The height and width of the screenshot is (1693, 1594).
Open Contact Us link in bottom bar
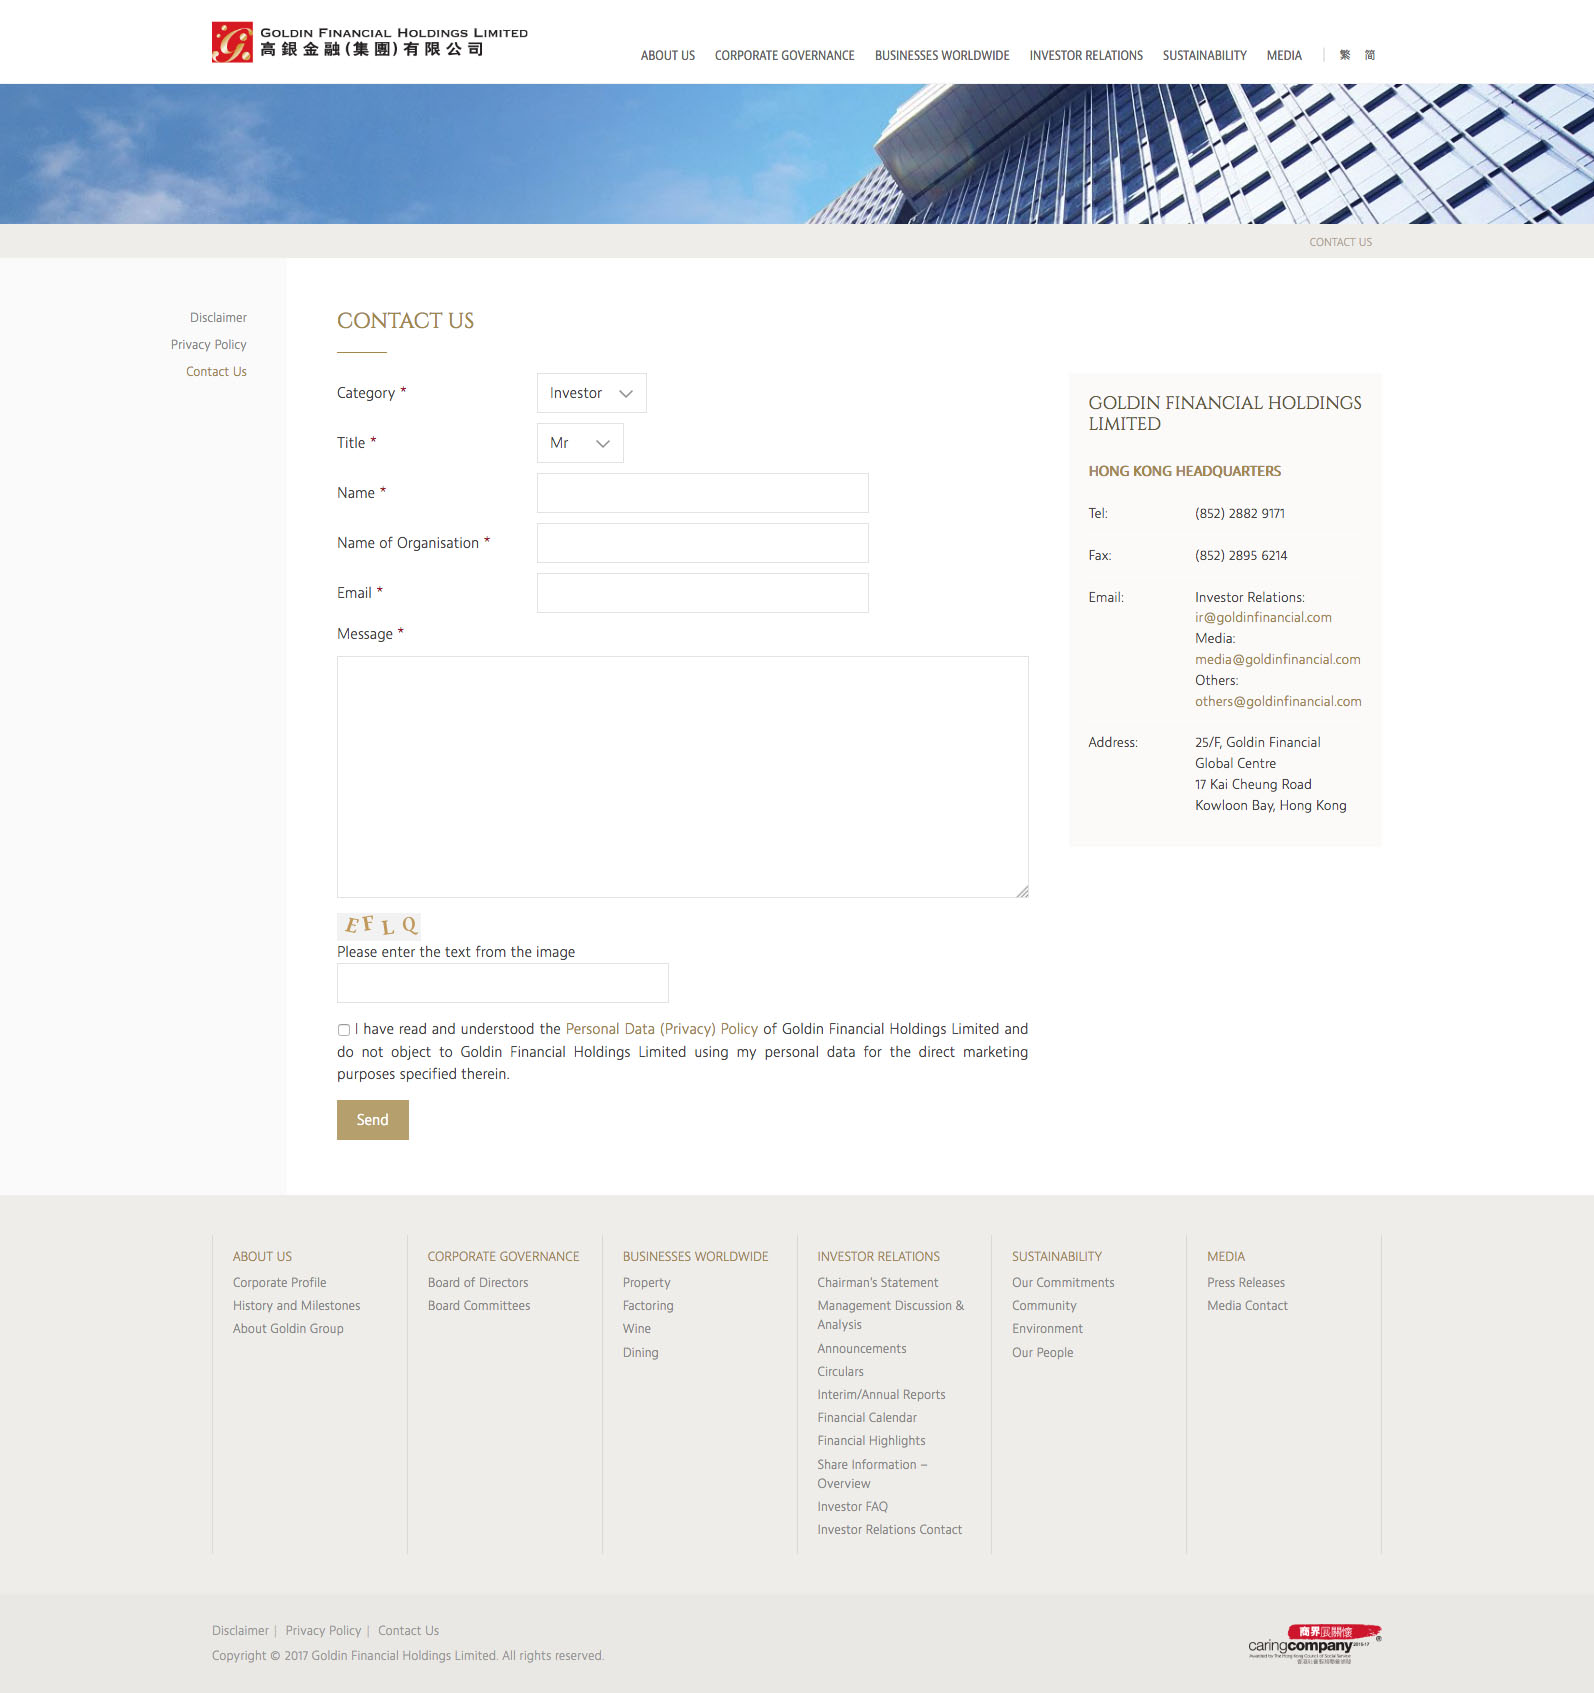[408, 1631]
